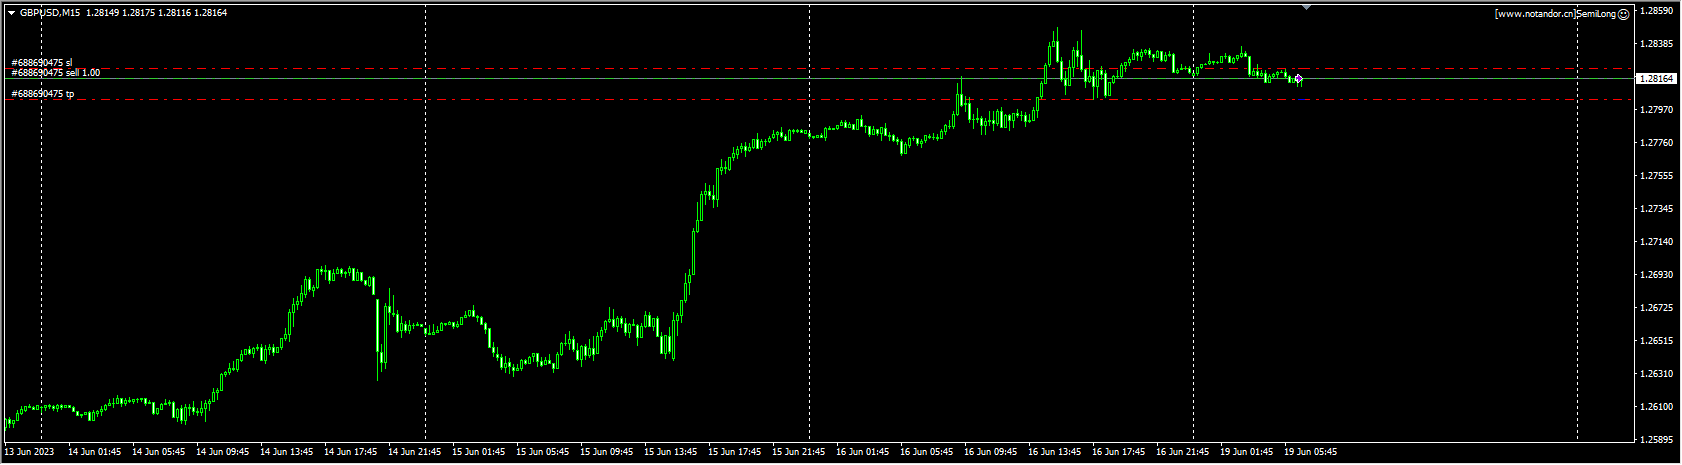Click the 15 Jun 05:45 time label

542,452
